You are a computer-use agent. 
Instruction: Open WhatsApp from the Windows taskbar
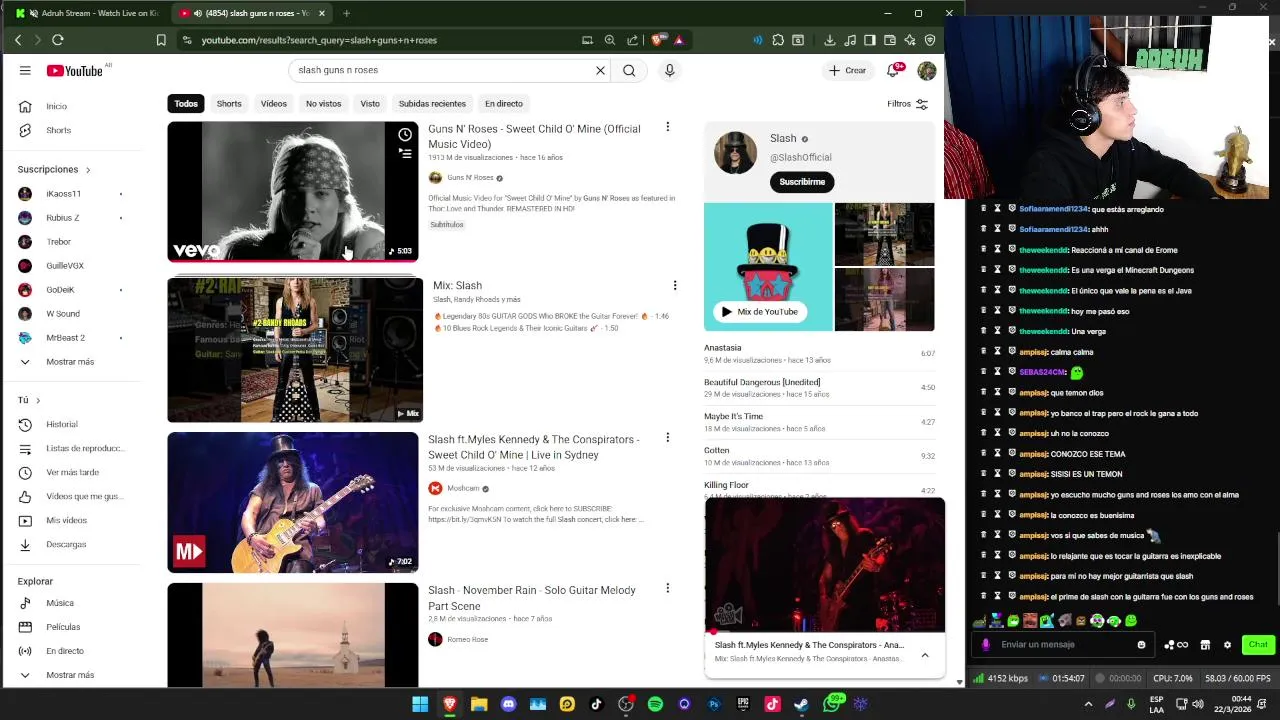point(832,704)
